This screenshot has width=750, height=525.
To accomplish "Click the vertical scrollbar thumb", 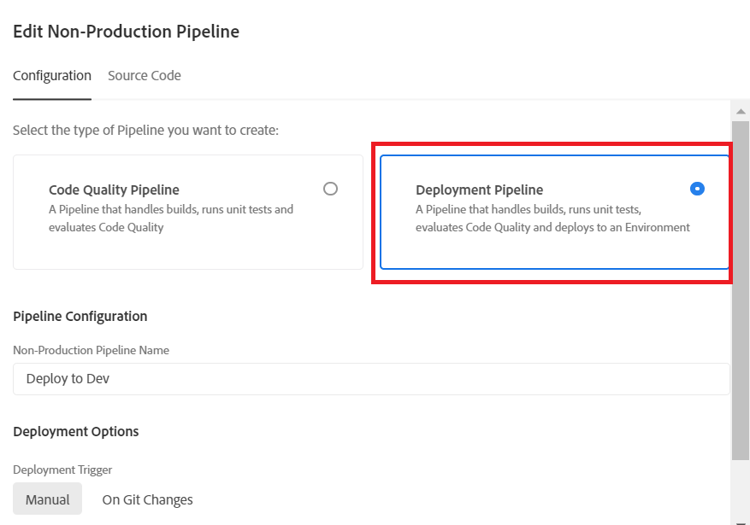I will click(x=740, y=300).
